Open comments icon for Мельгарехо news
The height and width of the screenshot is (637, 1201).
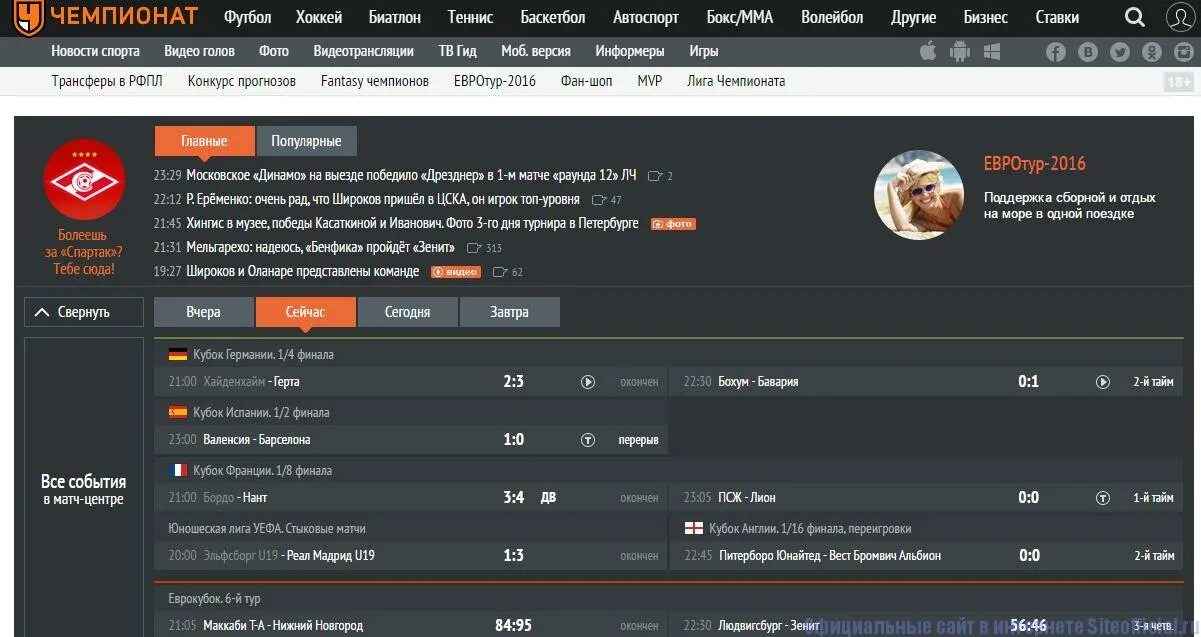pos(474,248)
